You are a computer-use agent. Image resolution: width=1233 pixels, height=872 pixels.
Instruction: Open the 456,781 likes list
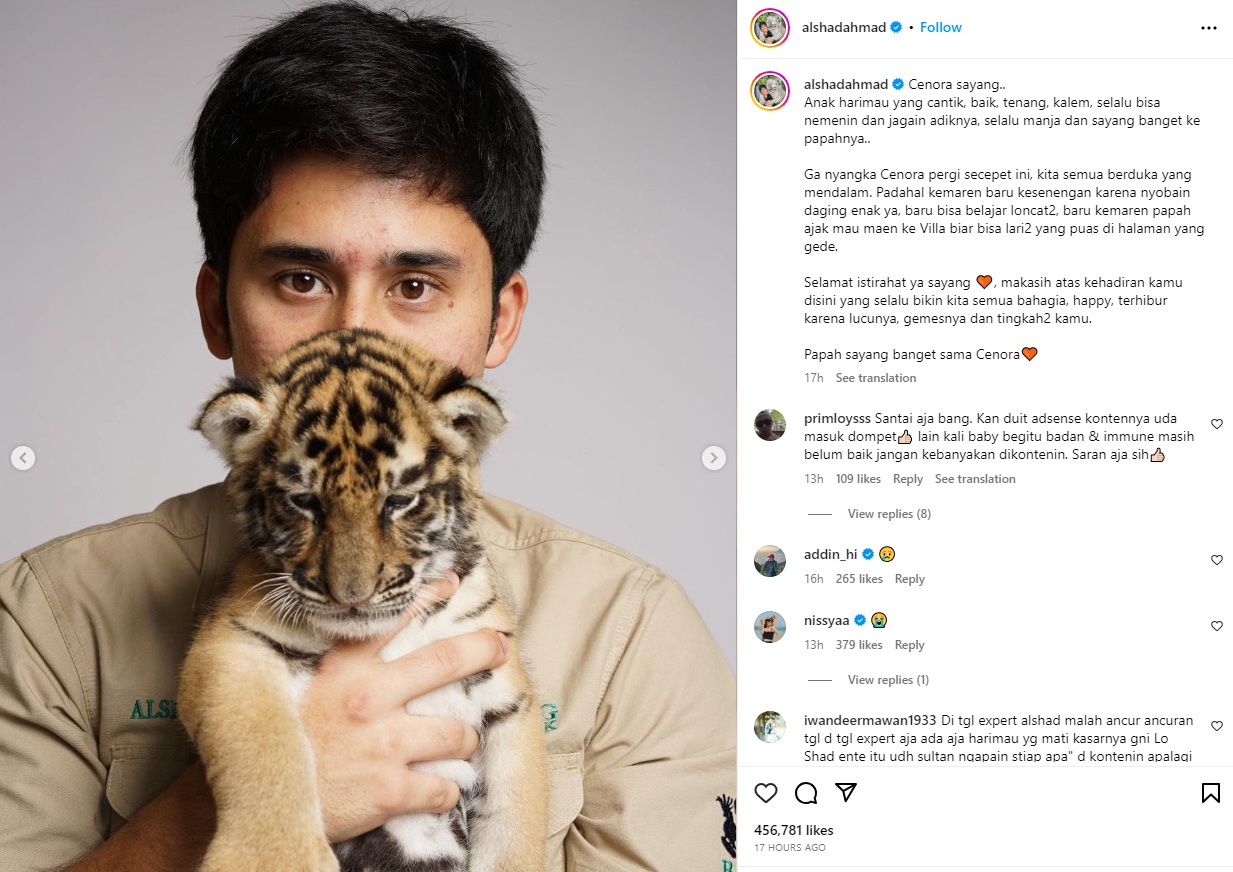tap(793, 830)
